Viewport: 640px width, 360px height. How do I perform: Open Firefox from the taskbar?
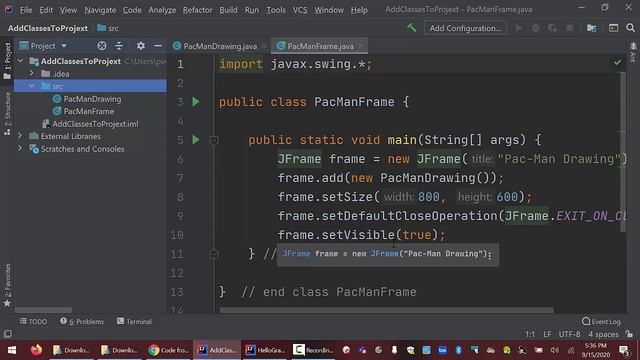point(36,350)
